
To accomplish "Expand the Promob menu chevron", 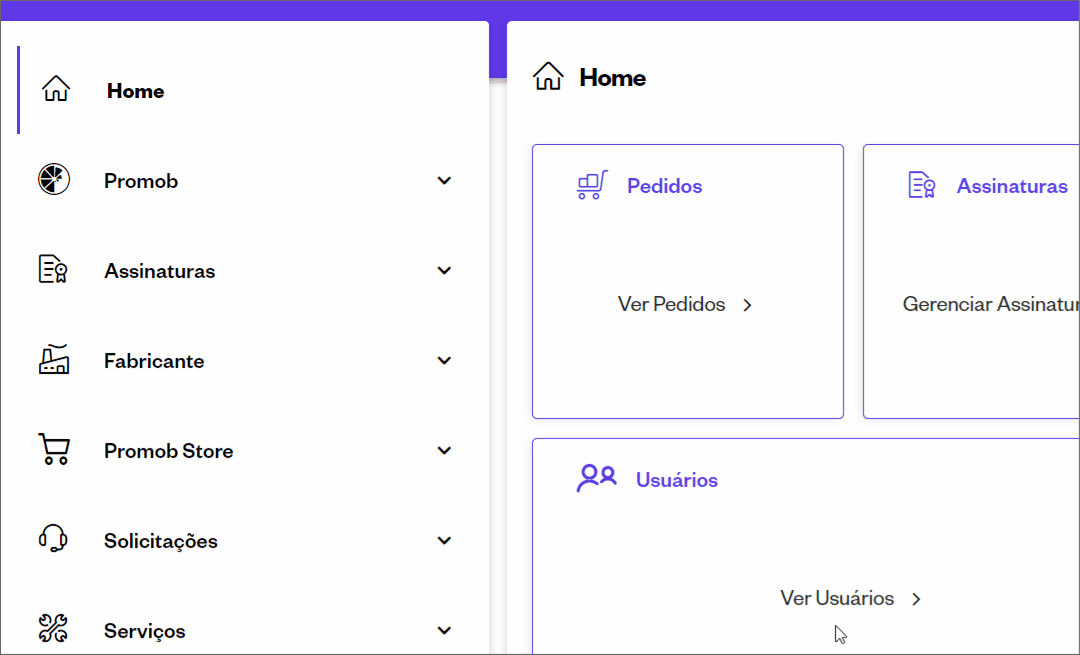I will click(444, 180).
